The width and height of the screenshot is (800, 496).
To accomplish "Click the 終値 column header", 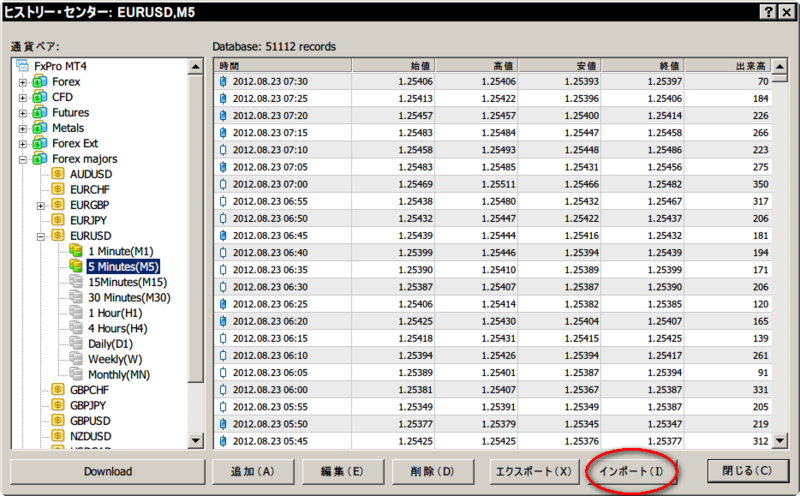I will pyautogui.click(x=643, y=65).
